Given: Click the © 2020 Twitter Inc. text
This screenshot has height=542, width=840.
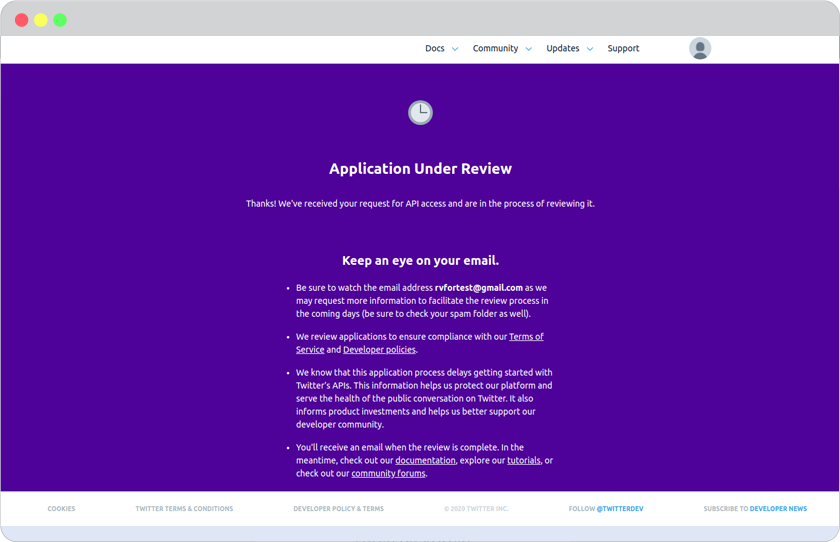Looking at the screenshot, I should 476,509.
